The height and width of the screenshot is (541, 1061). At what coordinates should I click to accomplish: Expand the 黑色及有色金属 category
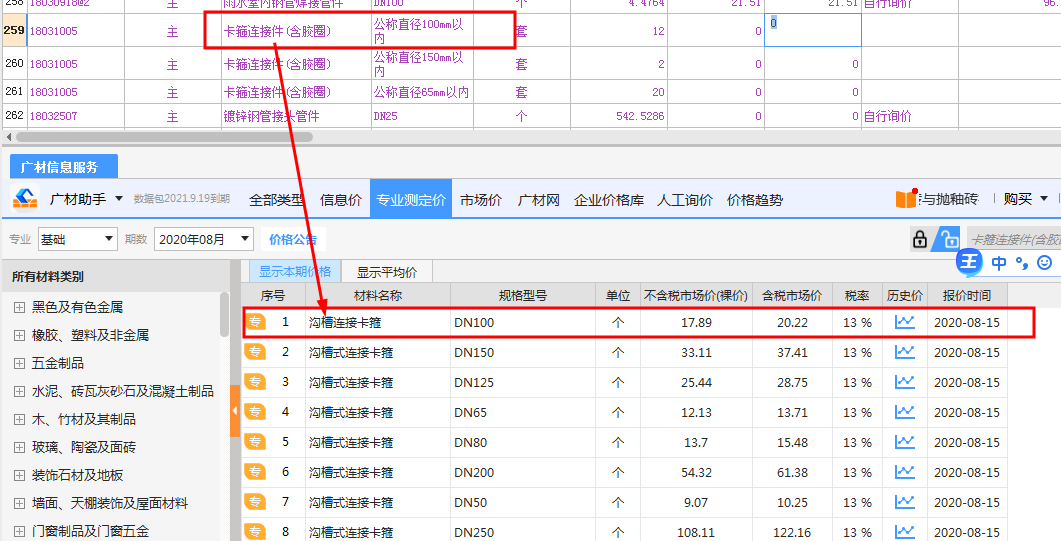(x=20, y=307)
